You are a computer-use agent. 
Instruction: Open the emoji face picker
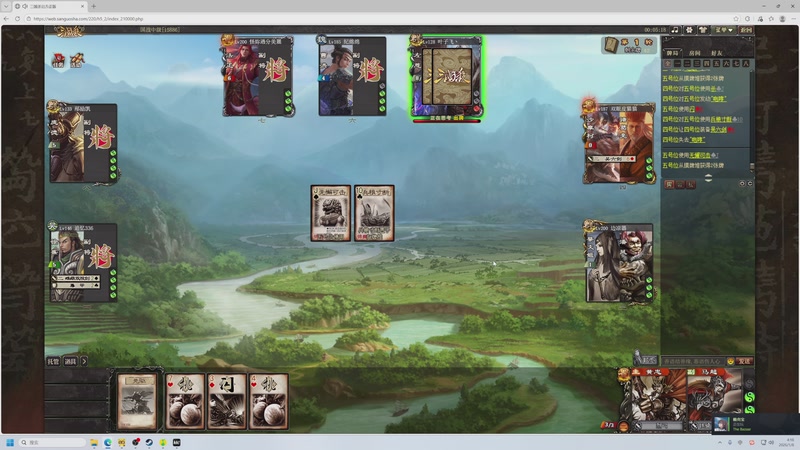tap(731, 361)
